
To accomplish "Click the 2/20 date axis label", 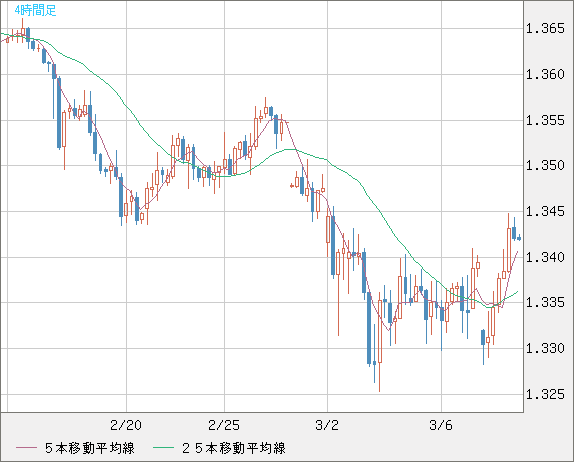I will (126, 425).
